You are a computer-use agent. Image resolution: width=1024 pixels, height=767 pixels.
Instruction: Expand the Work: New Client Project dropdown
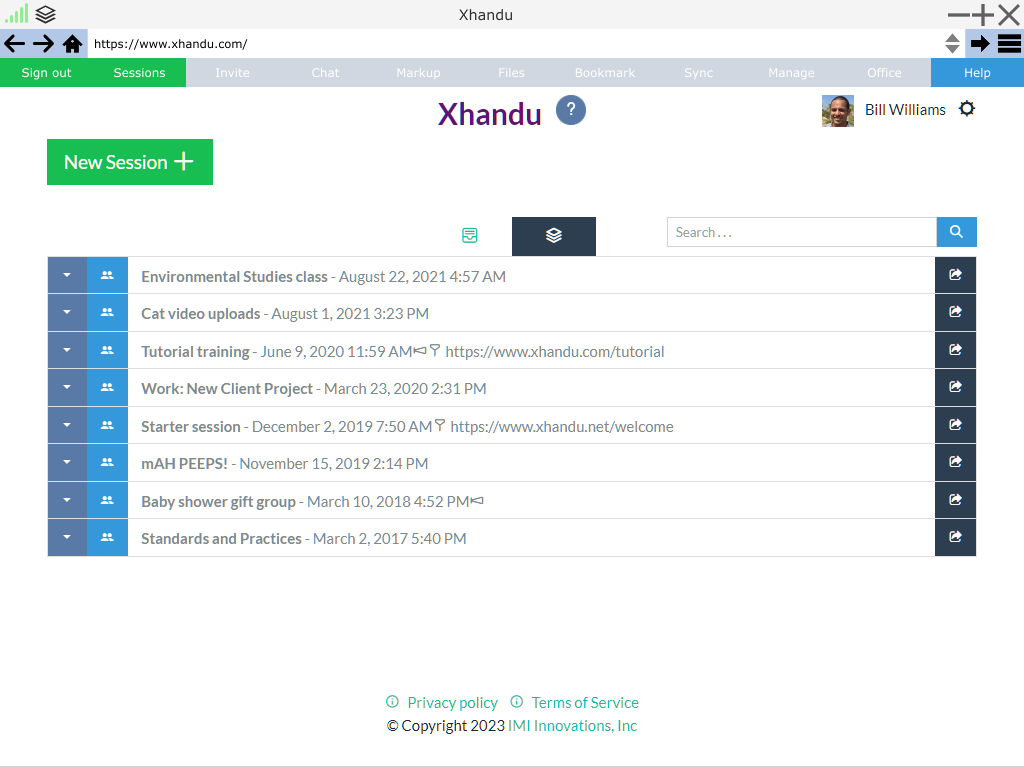point(67,388)
